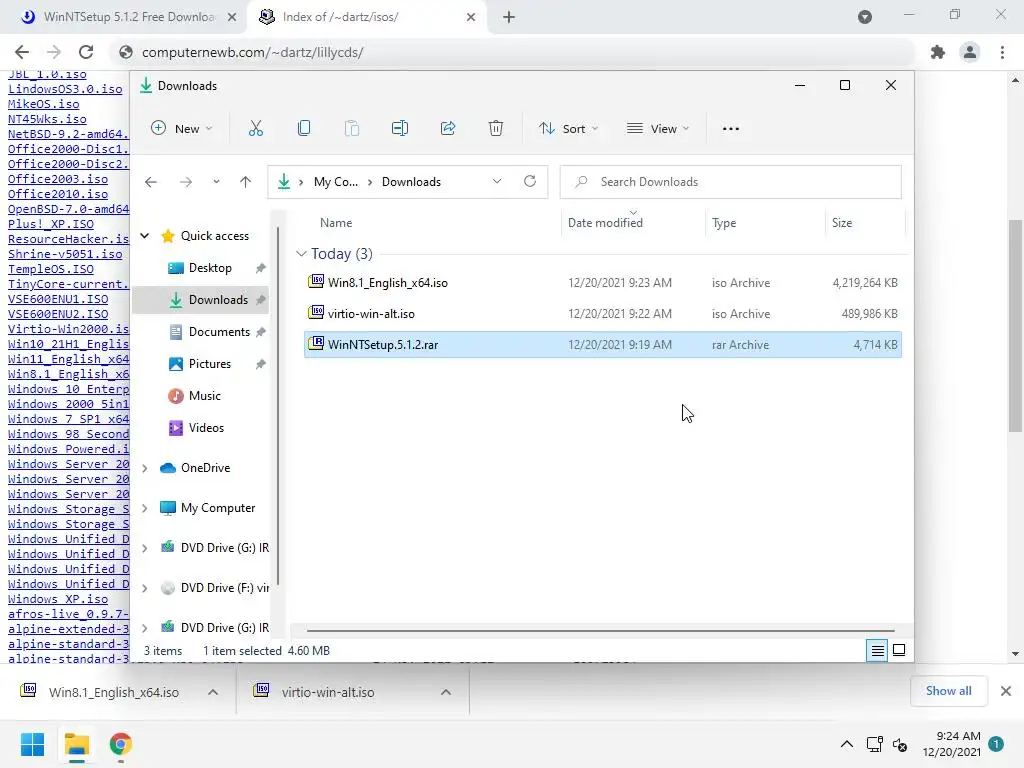The image size is (1024, 768).
Task: Switch to large thumbnails view icon
Action: pyautogui.click(x=899, y=650)
